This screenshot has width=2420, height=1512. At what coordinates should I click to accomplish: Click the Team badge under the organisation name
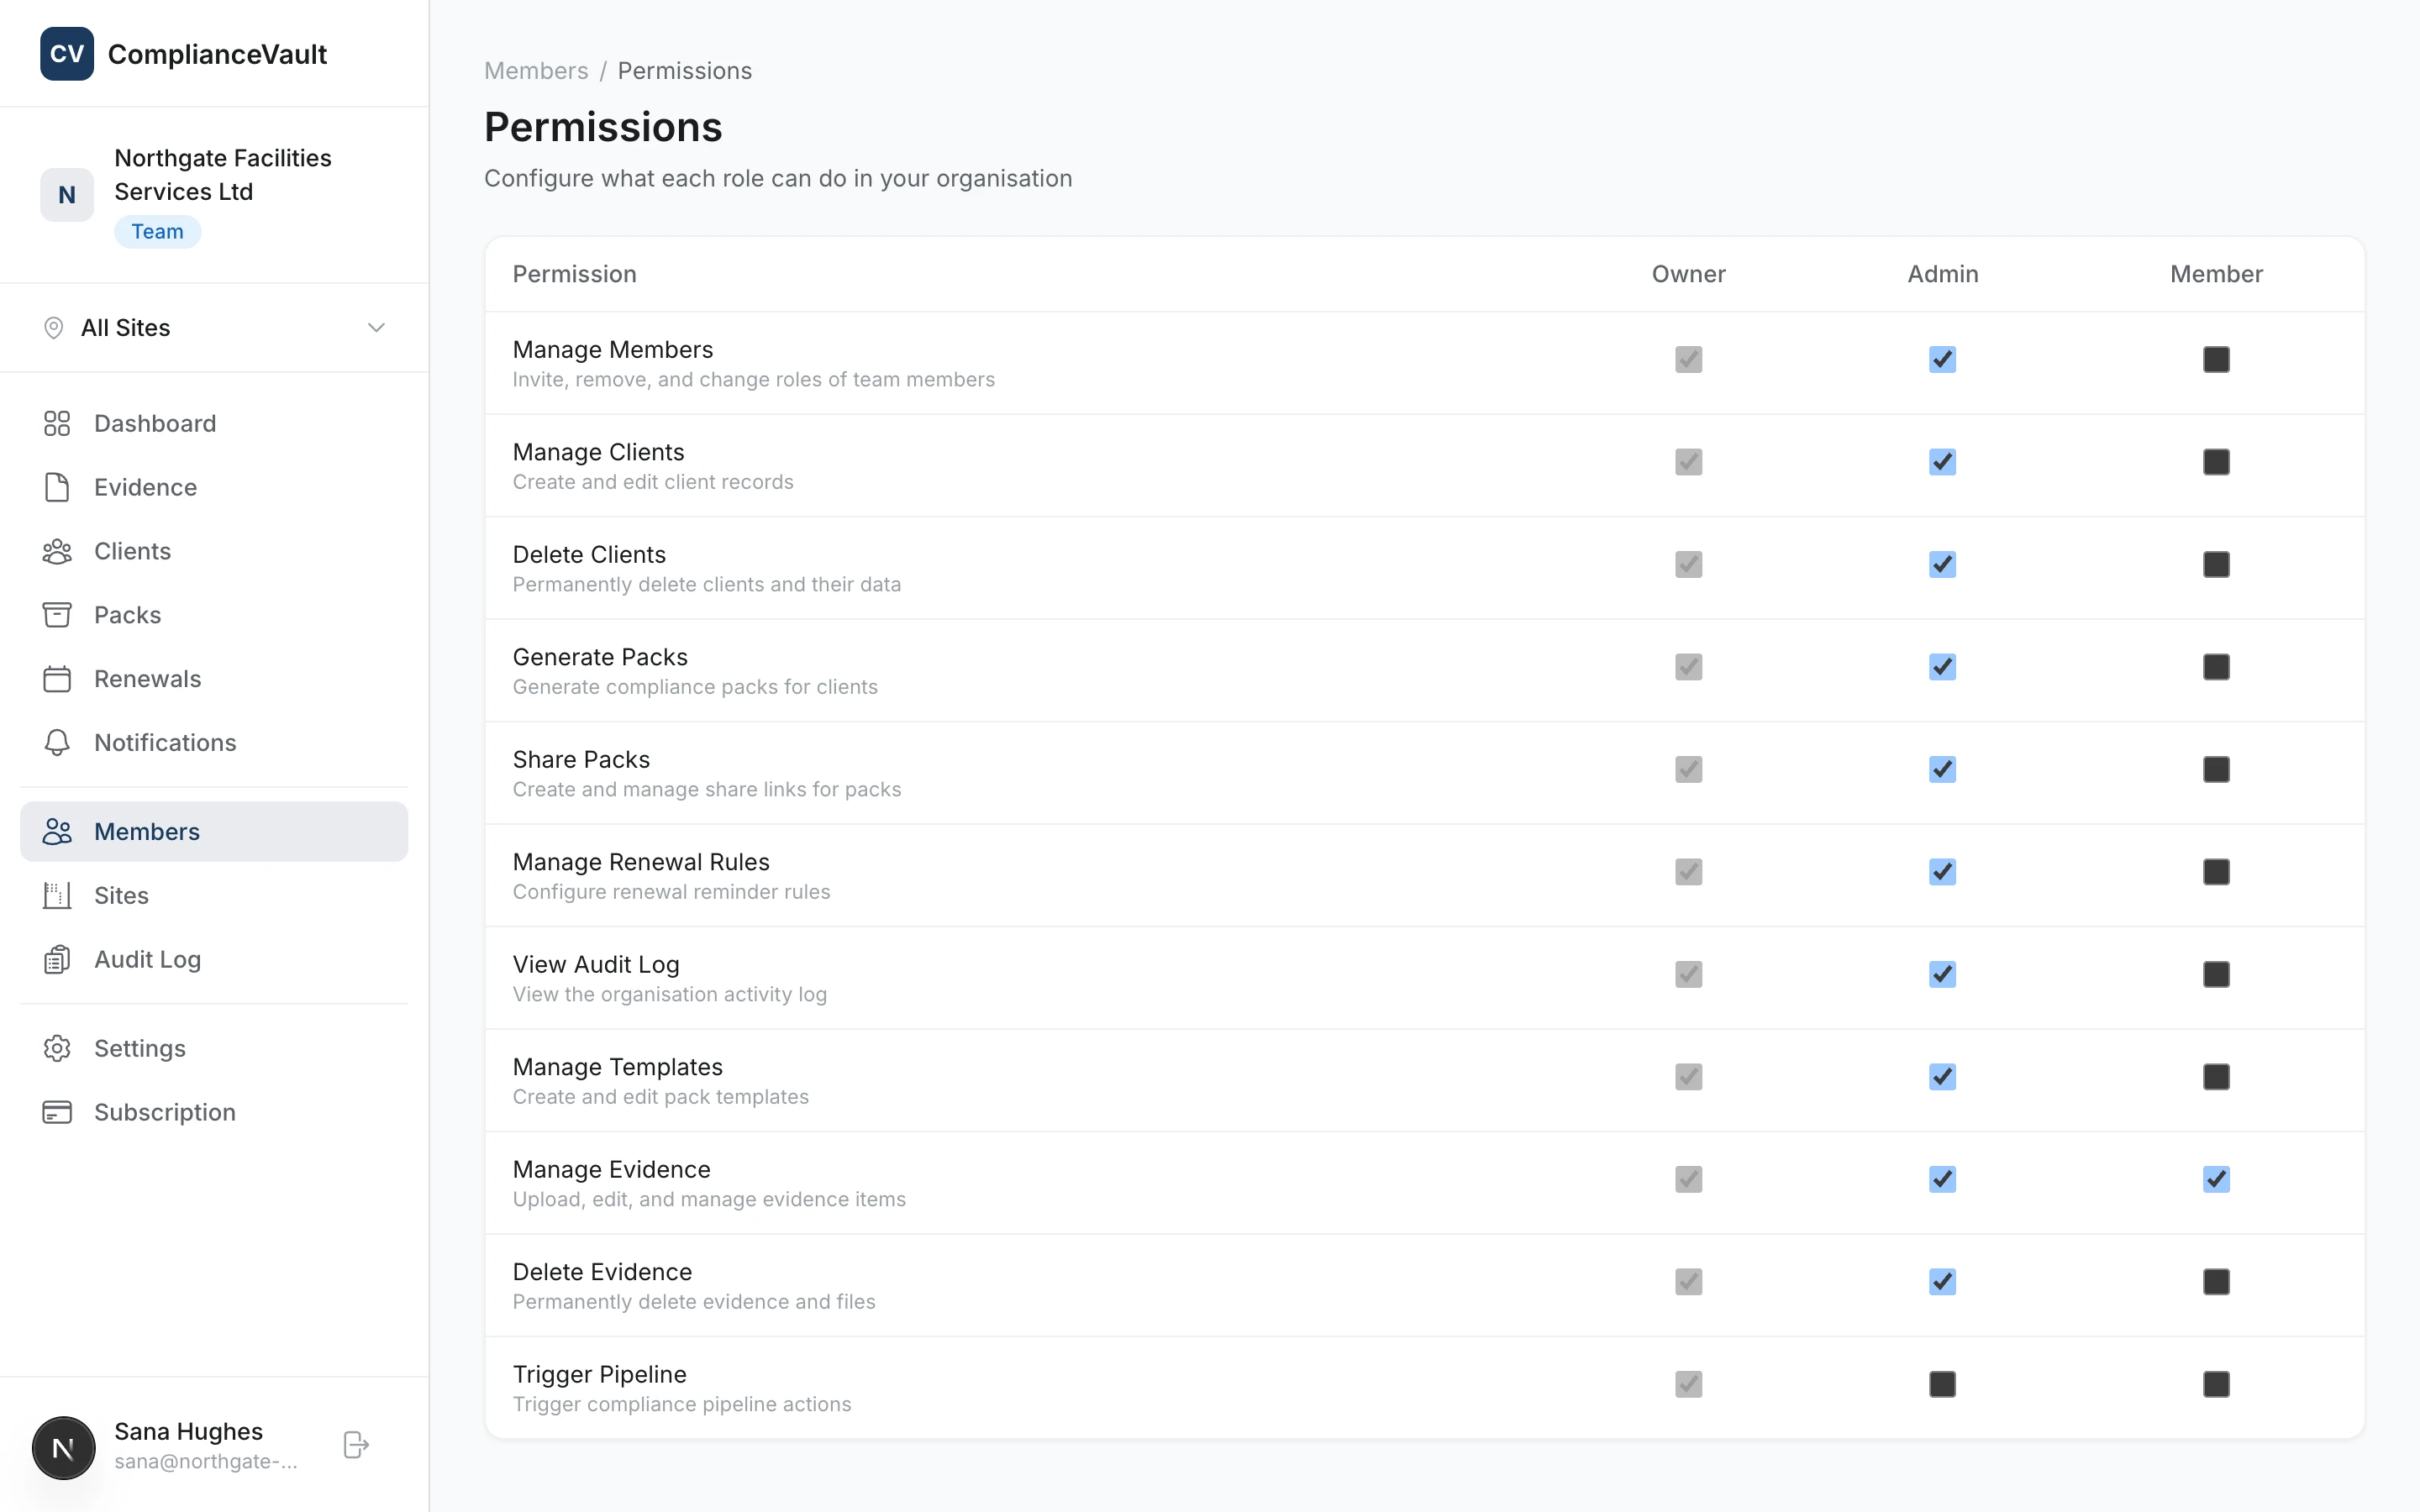(x=157, y=231)
